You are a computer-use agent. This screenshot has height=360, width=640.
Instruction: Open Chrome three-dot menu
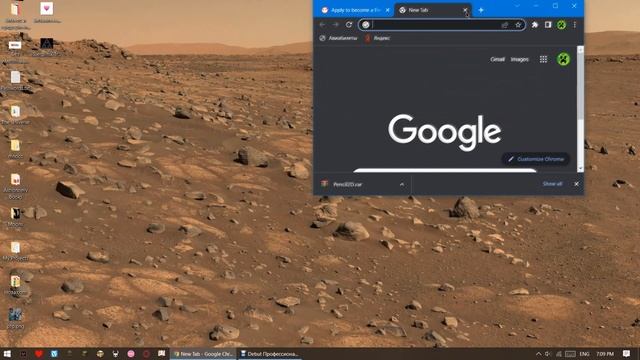[x=574, y=25]
